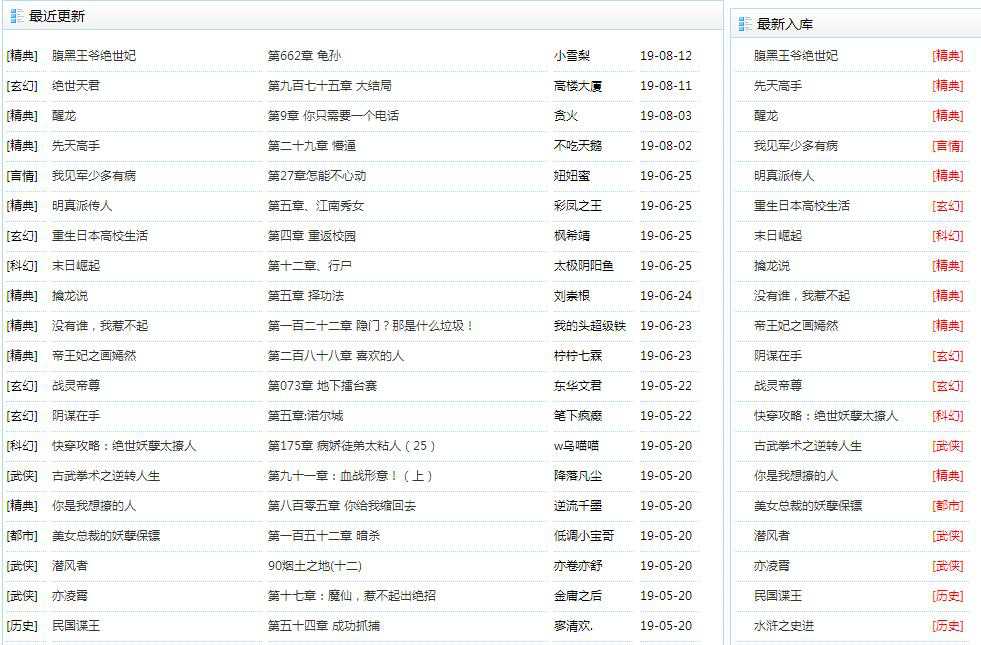This screenshot has height=645, width=981.
Task: Read chapter 第二十九章 懵逼
Action: (x=312, y=146)
